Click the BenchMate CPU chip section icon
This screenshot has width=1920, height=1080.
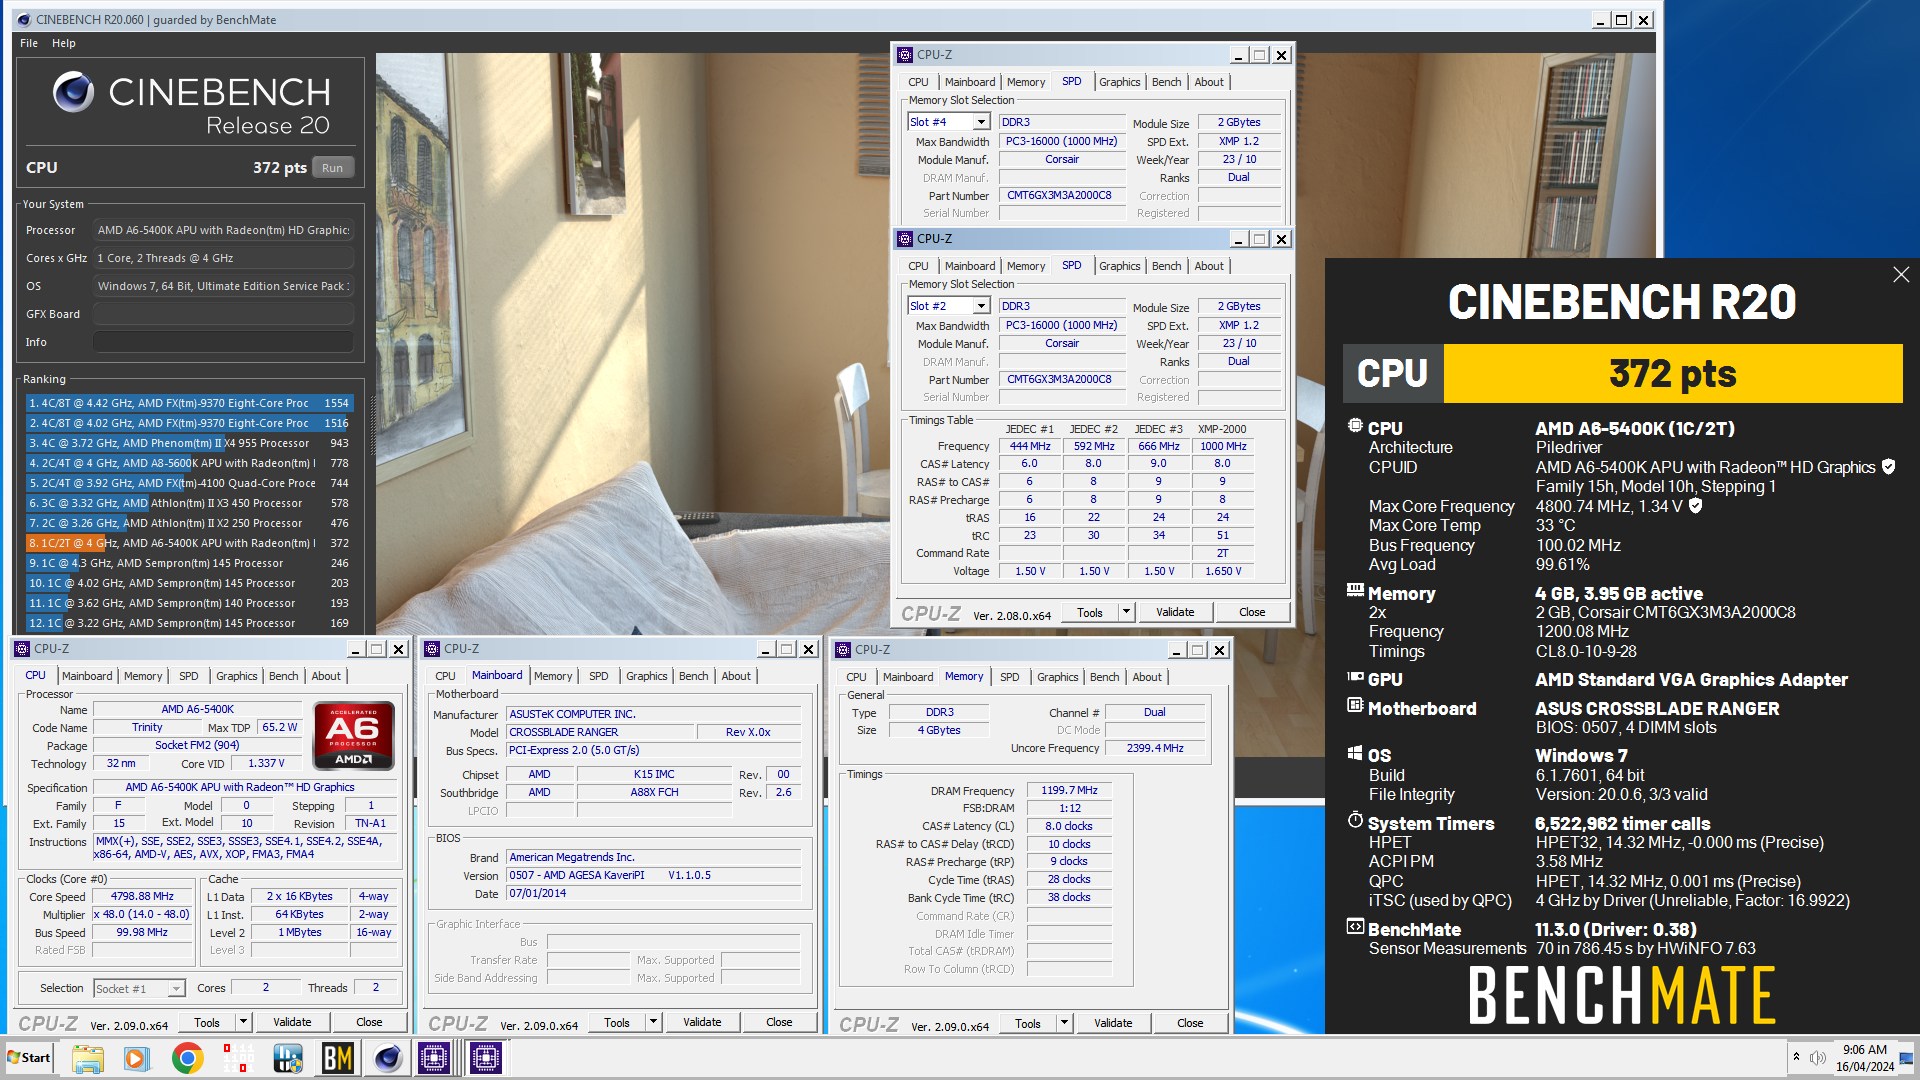coord(1355,426)
